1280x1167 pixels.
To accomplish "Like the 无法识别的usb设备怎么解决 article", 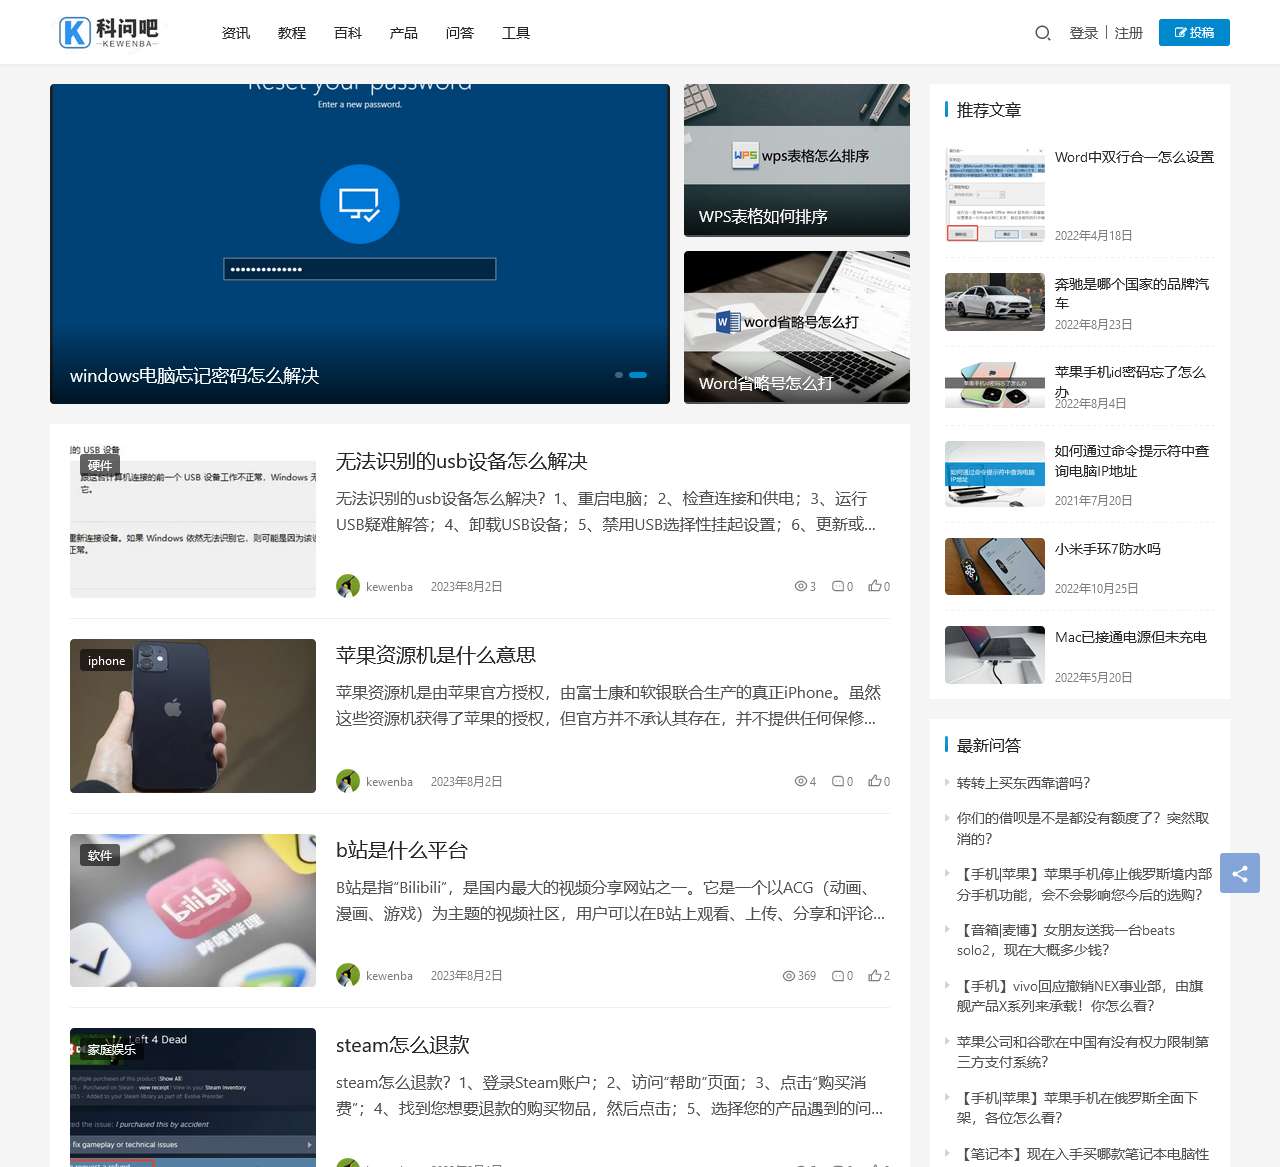I will click(x=874, y=586).
